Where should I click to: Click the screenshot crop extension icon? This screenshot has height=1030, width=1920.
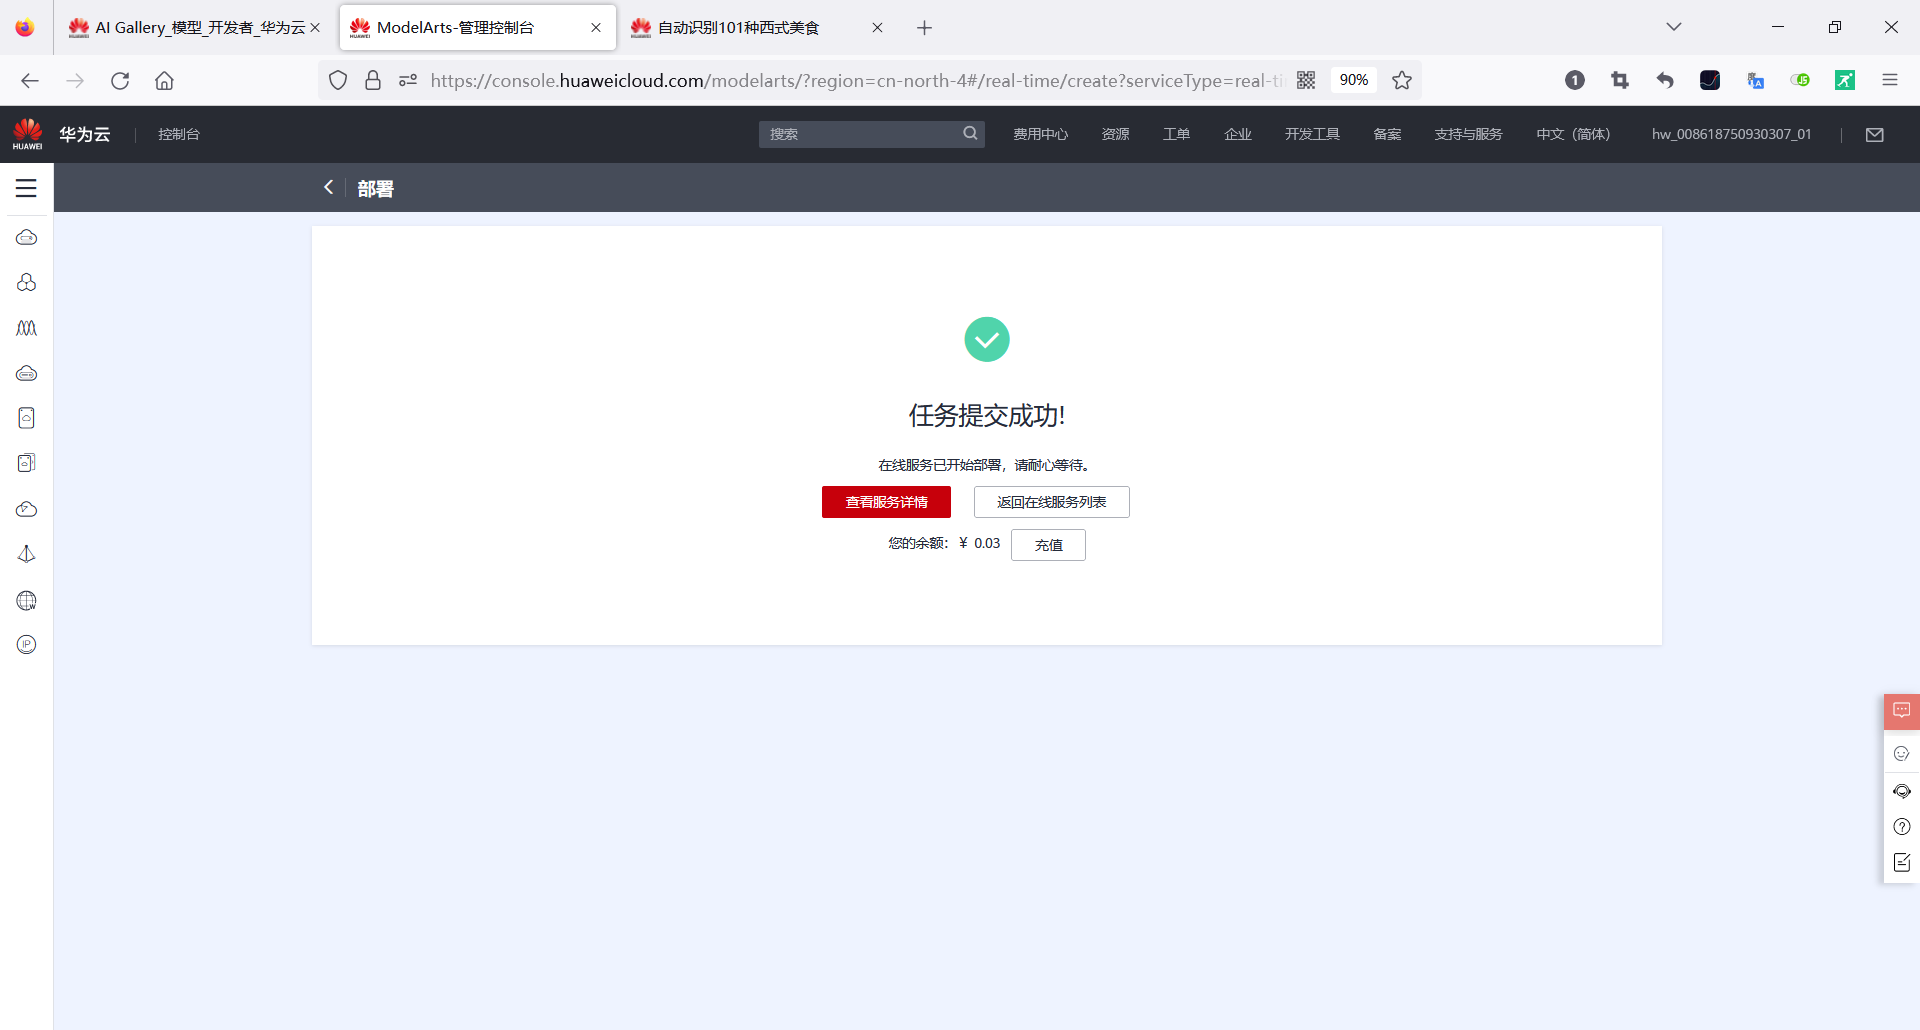click(x=1620, y=80)
